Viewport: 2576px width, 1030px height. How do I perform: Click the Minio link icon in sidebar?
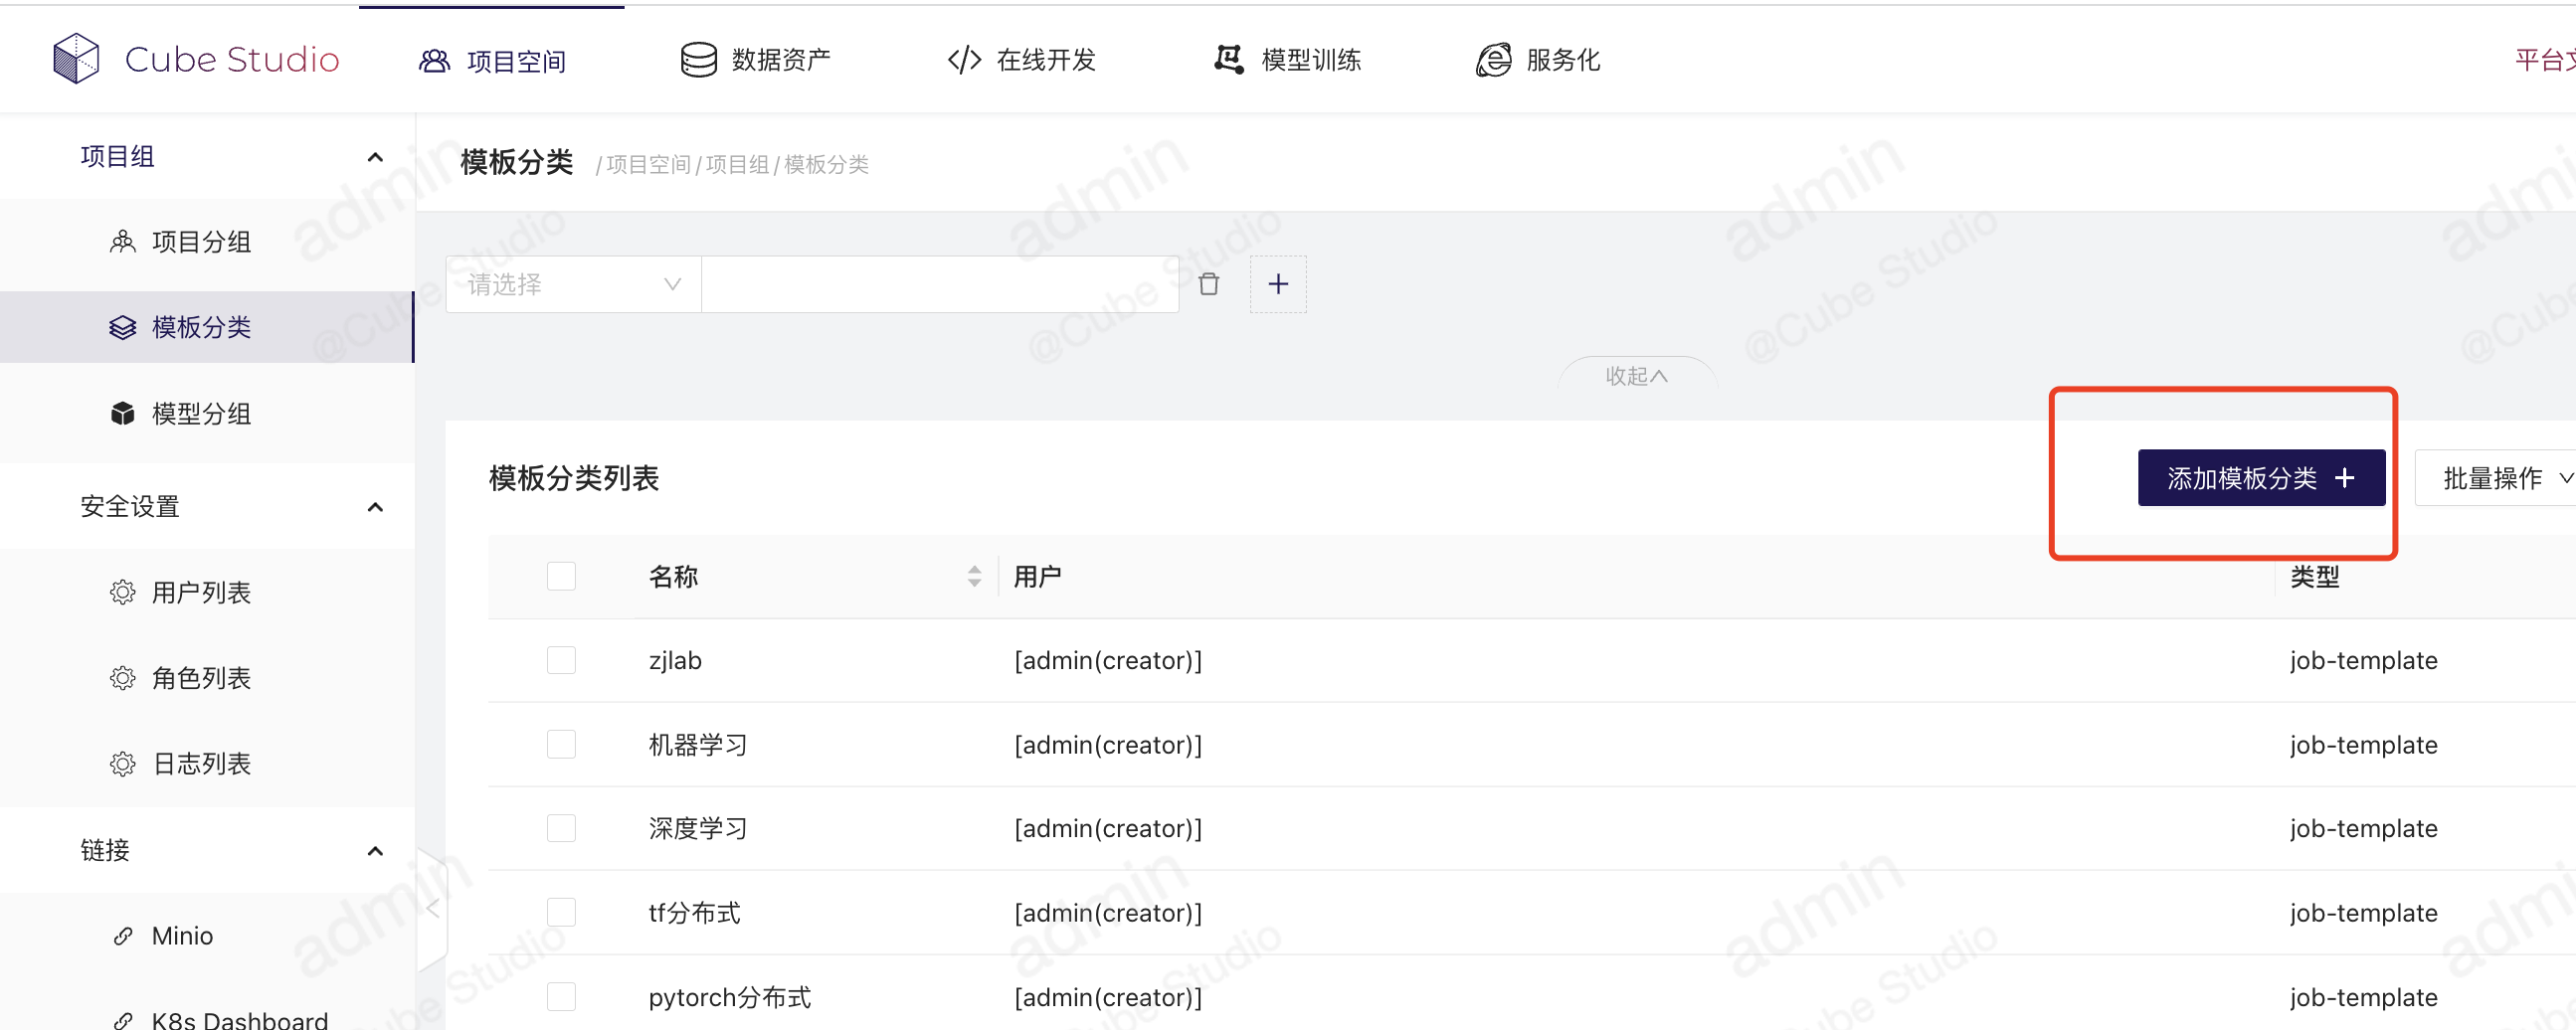click(x=123, y=936)
